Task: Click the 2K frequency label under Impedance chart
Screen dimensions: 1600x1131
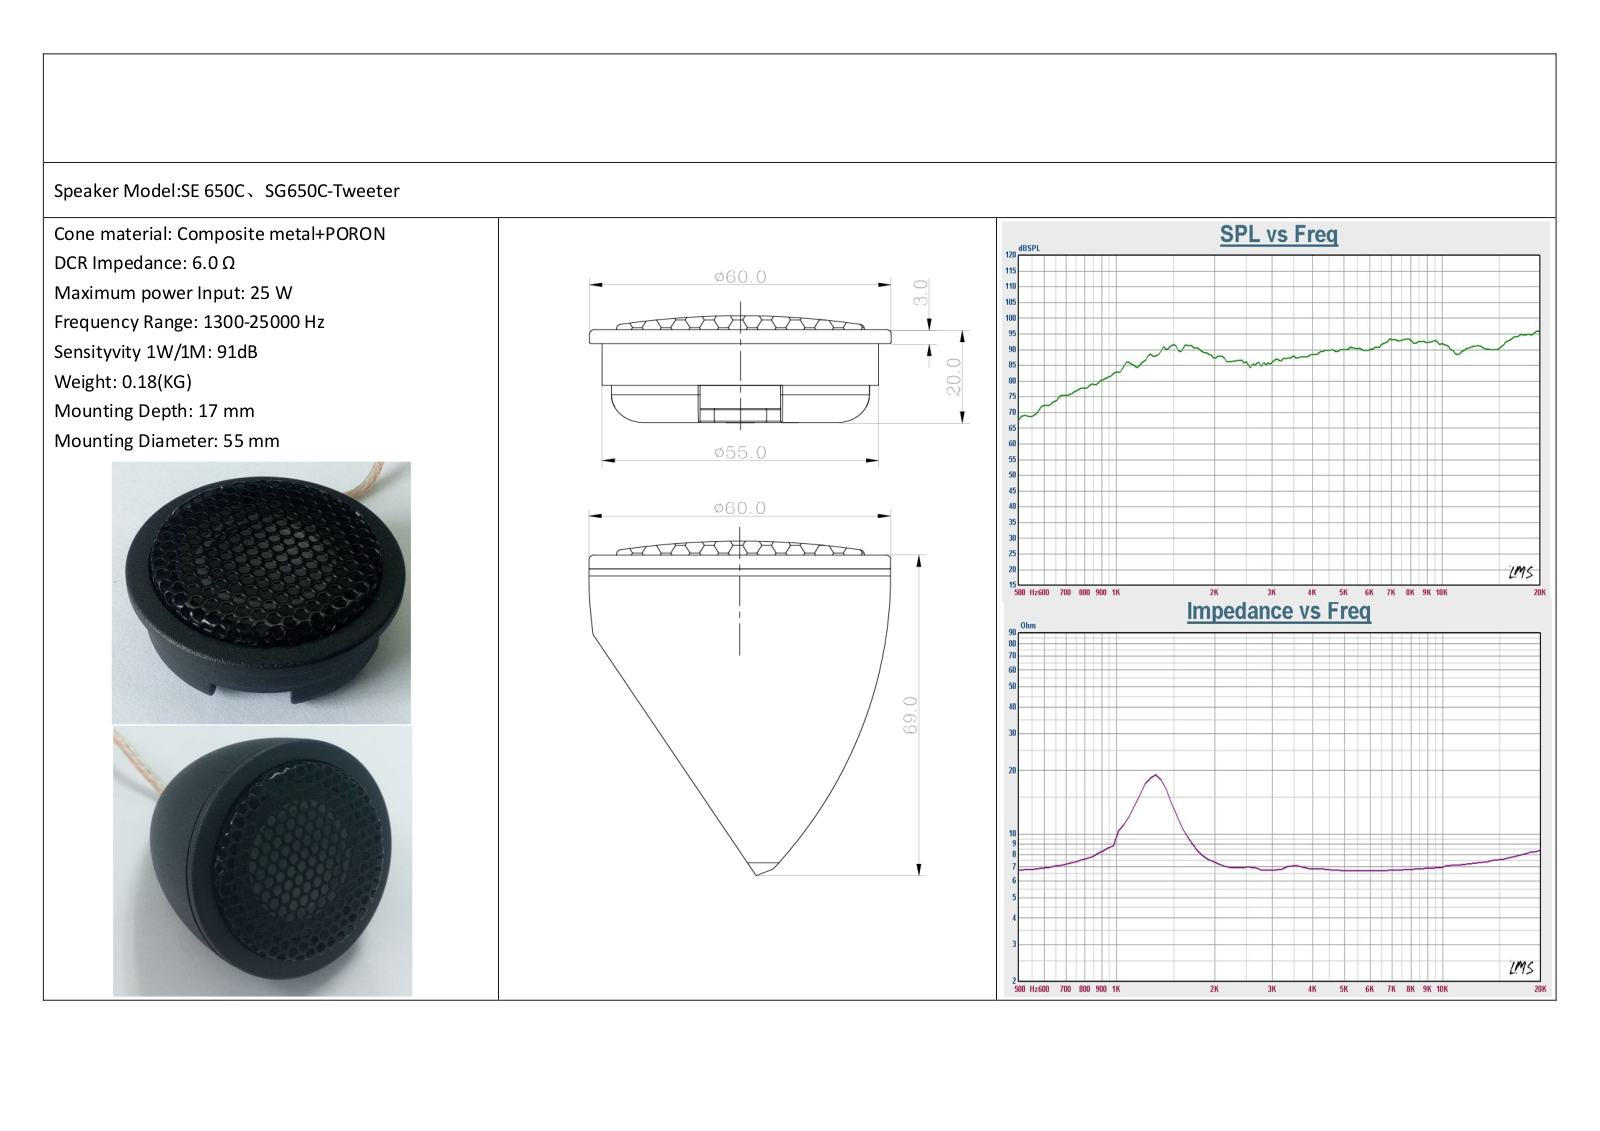Action: pyautogui.click(x=1214, y=989)
